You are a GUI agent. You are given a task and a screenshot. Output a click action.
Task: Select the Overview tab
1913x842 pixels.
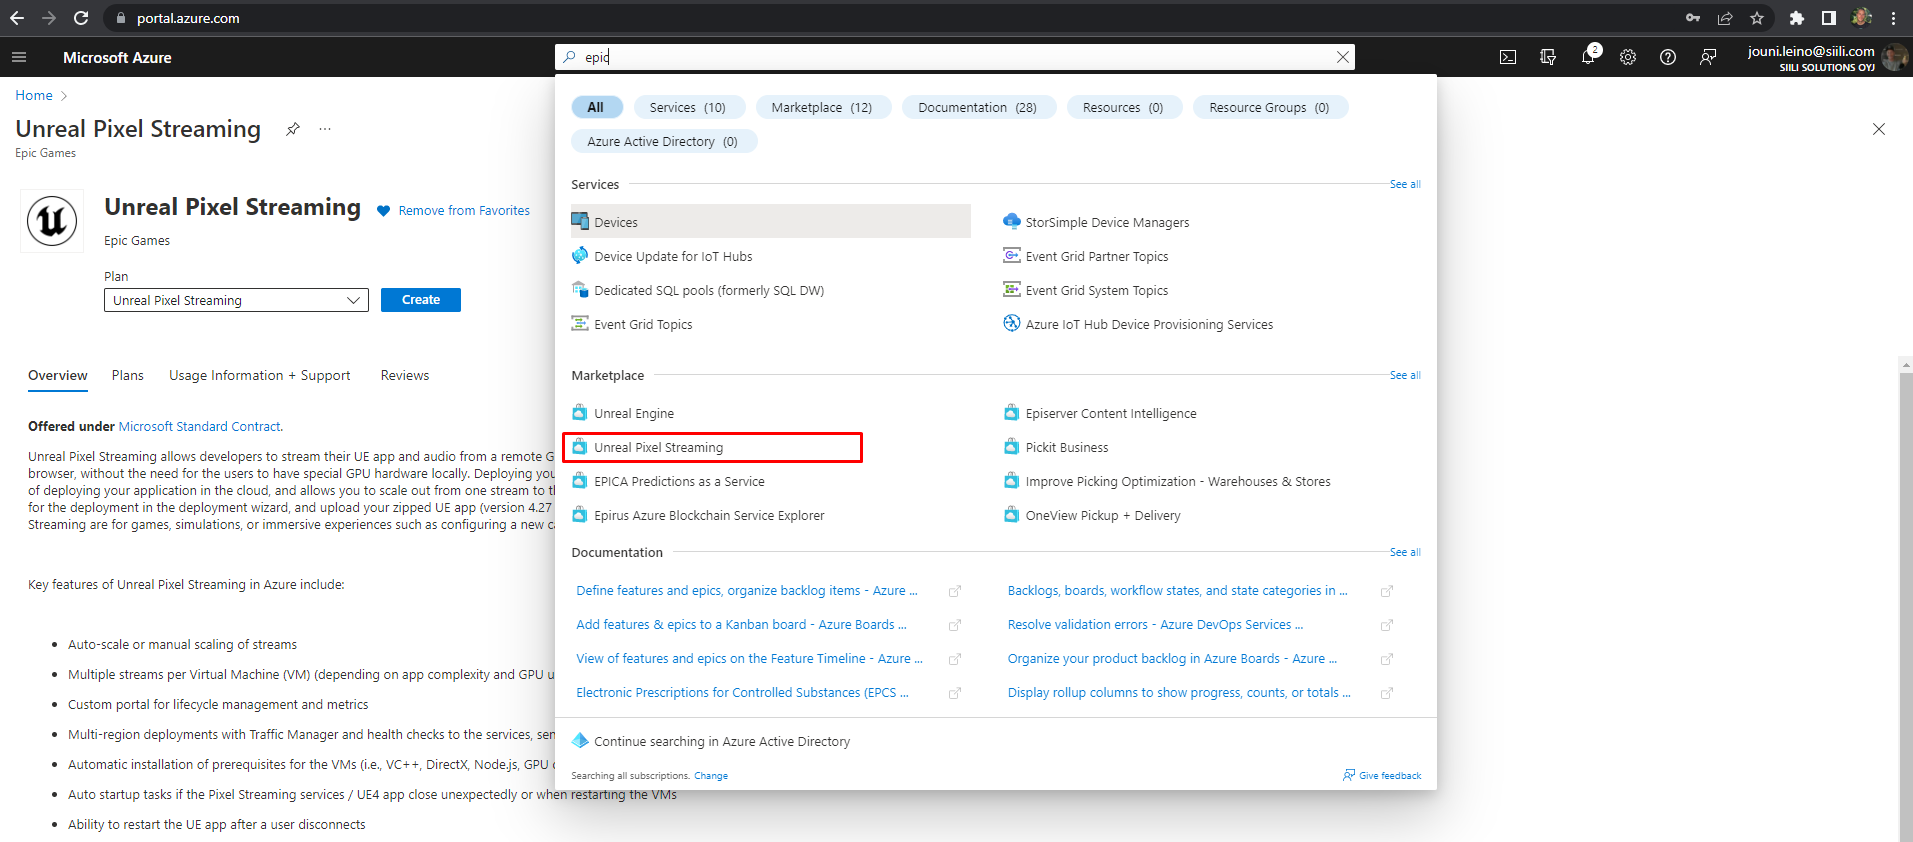tap(58, 375)
